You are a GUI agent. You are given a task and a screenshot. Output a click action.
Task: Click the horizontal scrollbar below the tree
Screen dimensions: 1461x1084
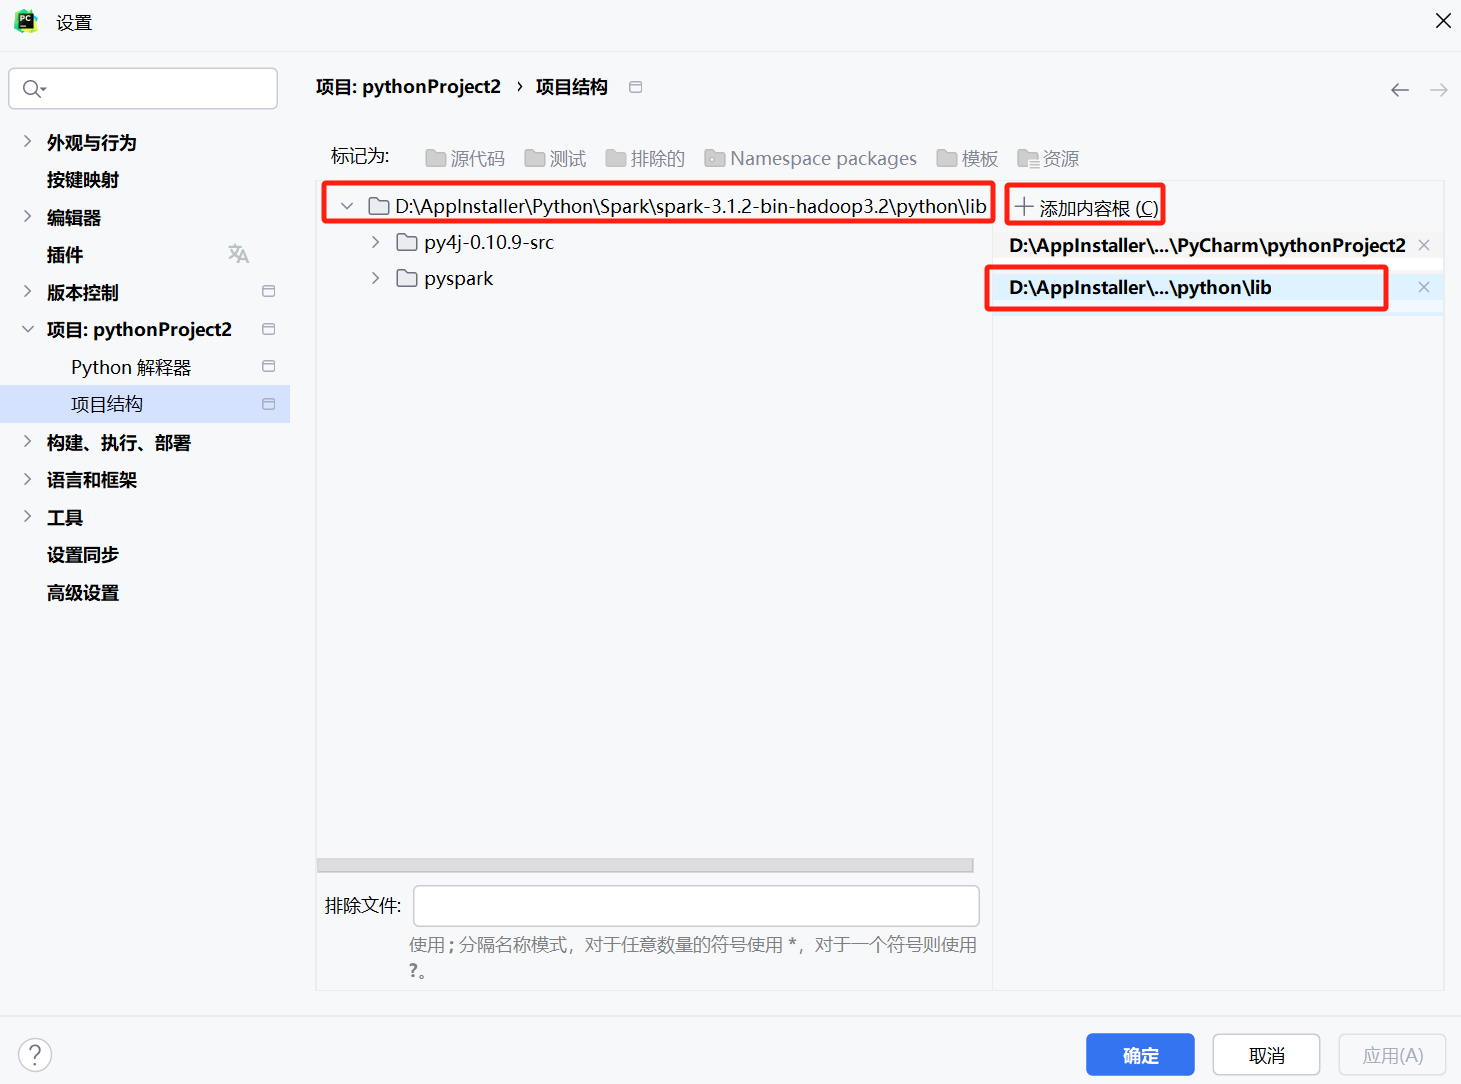click(x=644, y=865)
